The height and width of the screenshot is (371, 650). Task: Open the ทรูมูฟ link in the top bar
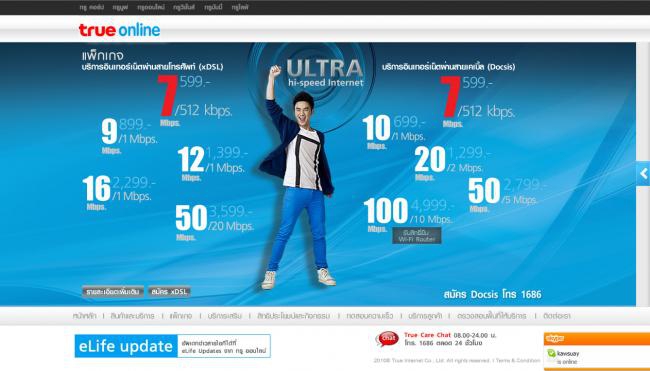point(121,7)
